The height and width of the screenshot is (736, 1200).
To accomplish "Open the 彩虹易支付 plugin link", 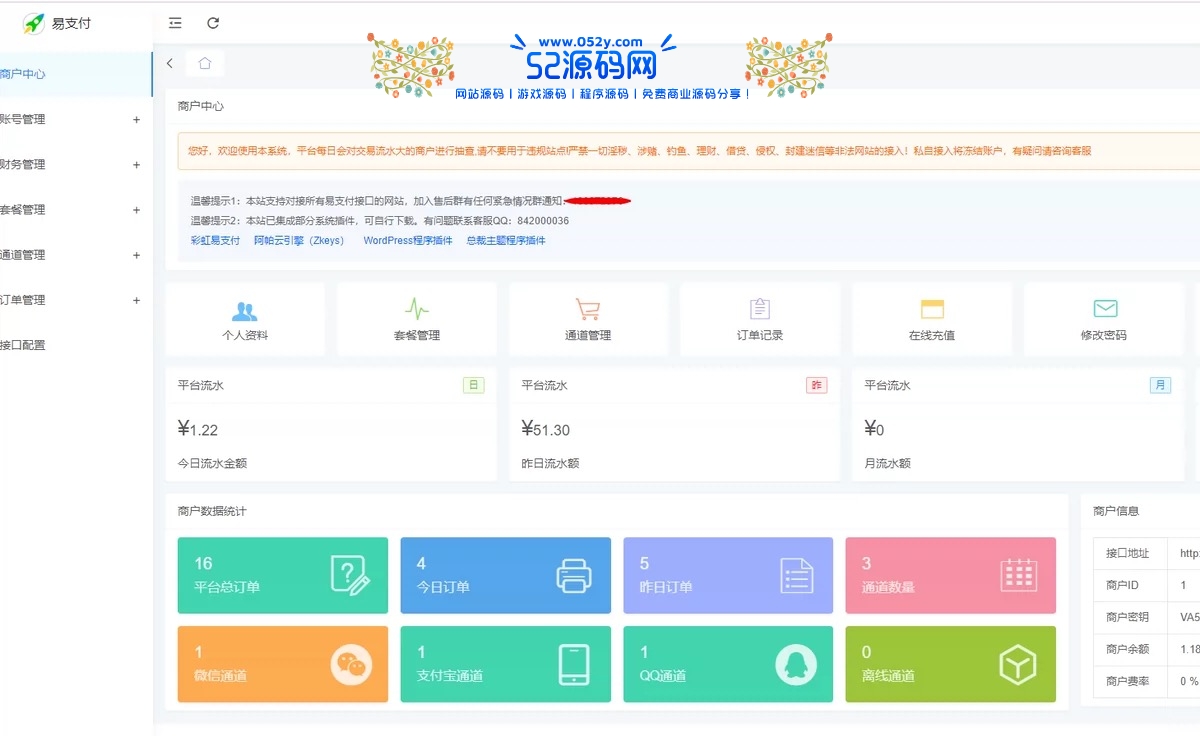I will pos(215,241).
